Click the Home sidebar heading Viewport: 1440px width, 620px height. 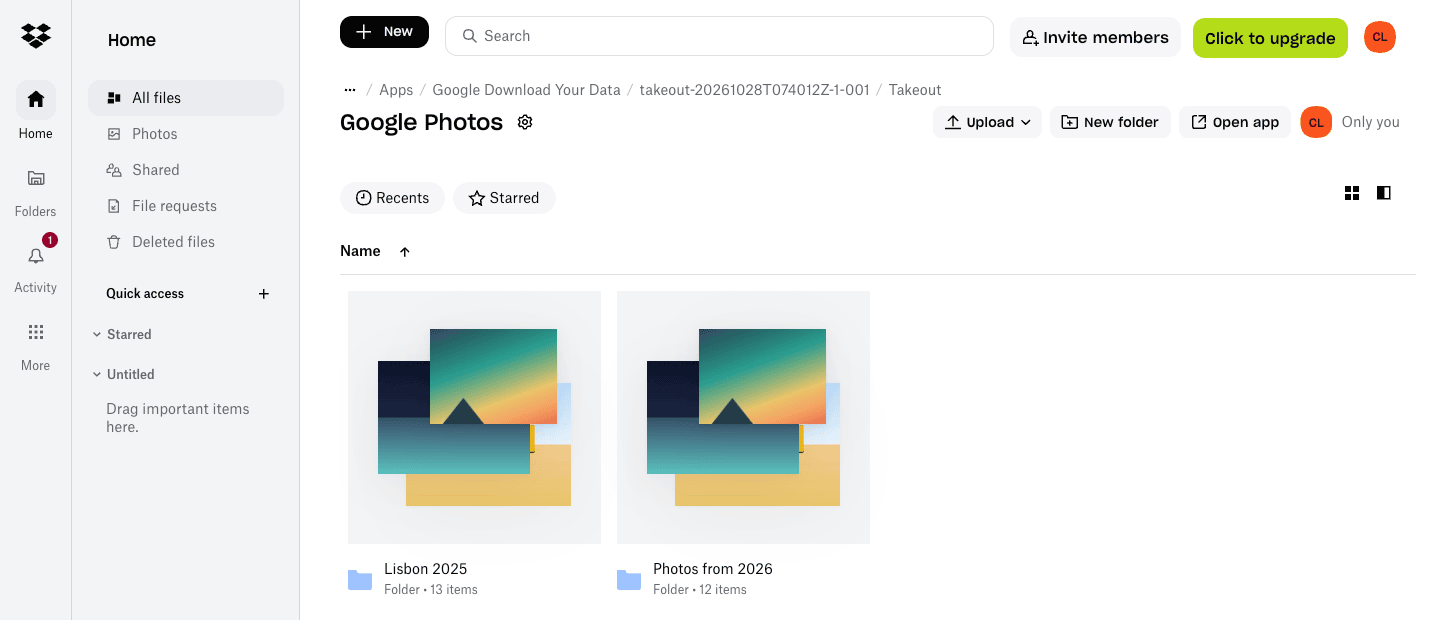pyautogui.click(x=132, y=40)
